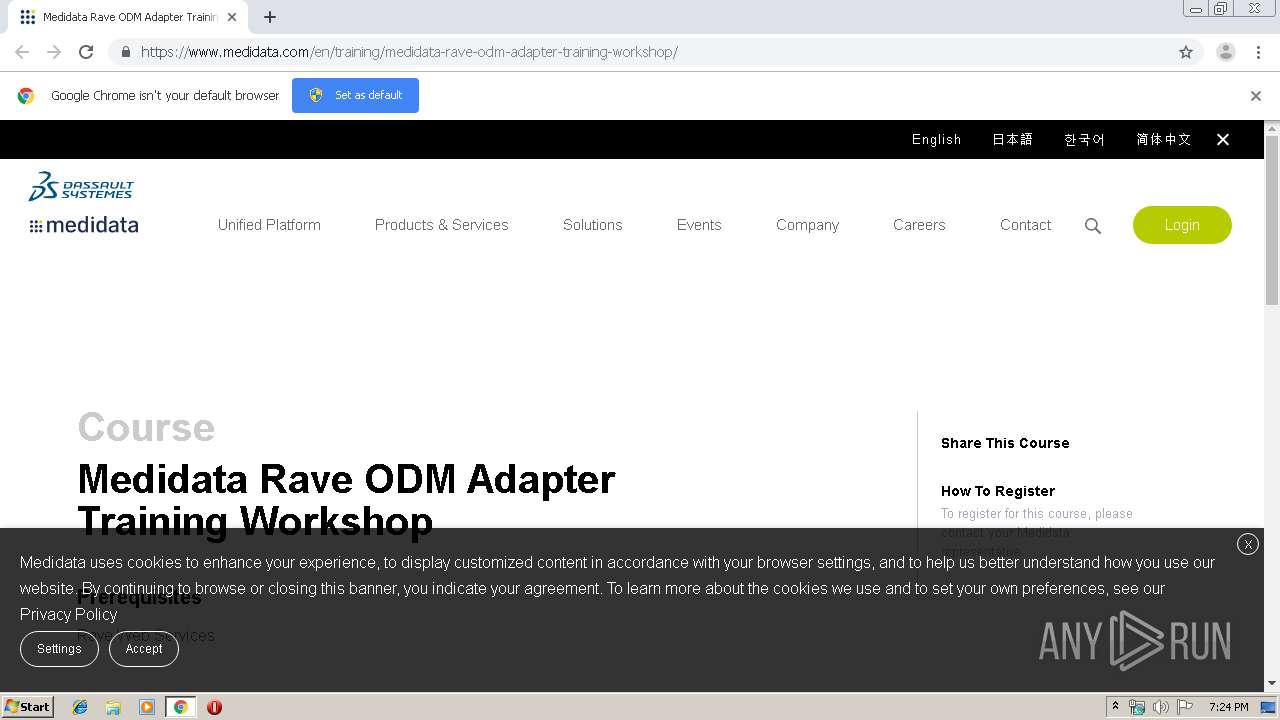Click scrollbar down arrow
The image size is (1280, 720).
[1272, 683]
